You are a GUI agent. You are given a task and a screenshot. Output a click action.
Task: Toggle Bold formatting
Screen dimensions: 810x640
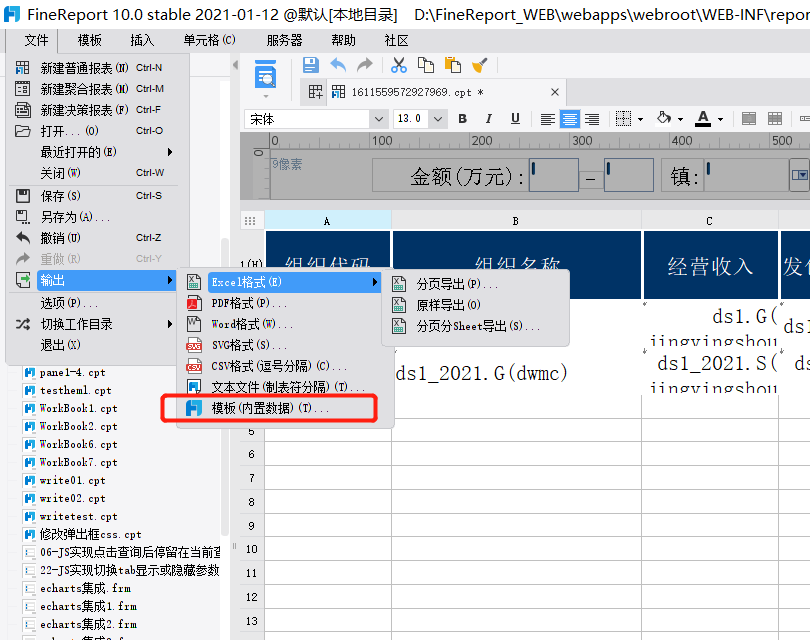(x=463, y=119)
